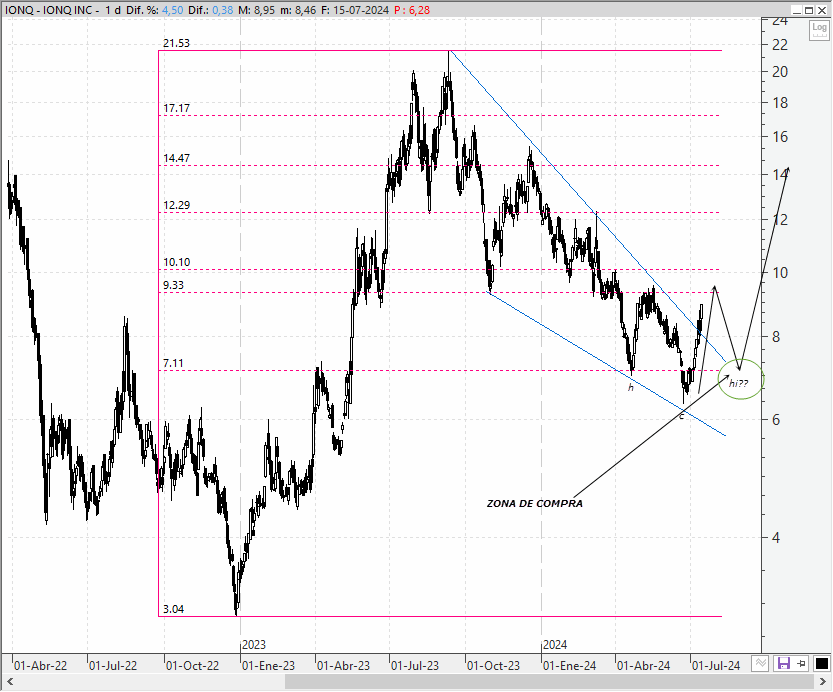Viewport: 833px width, 692px height.
Task: Toggle the Log scale button
Action: point(819,30)
